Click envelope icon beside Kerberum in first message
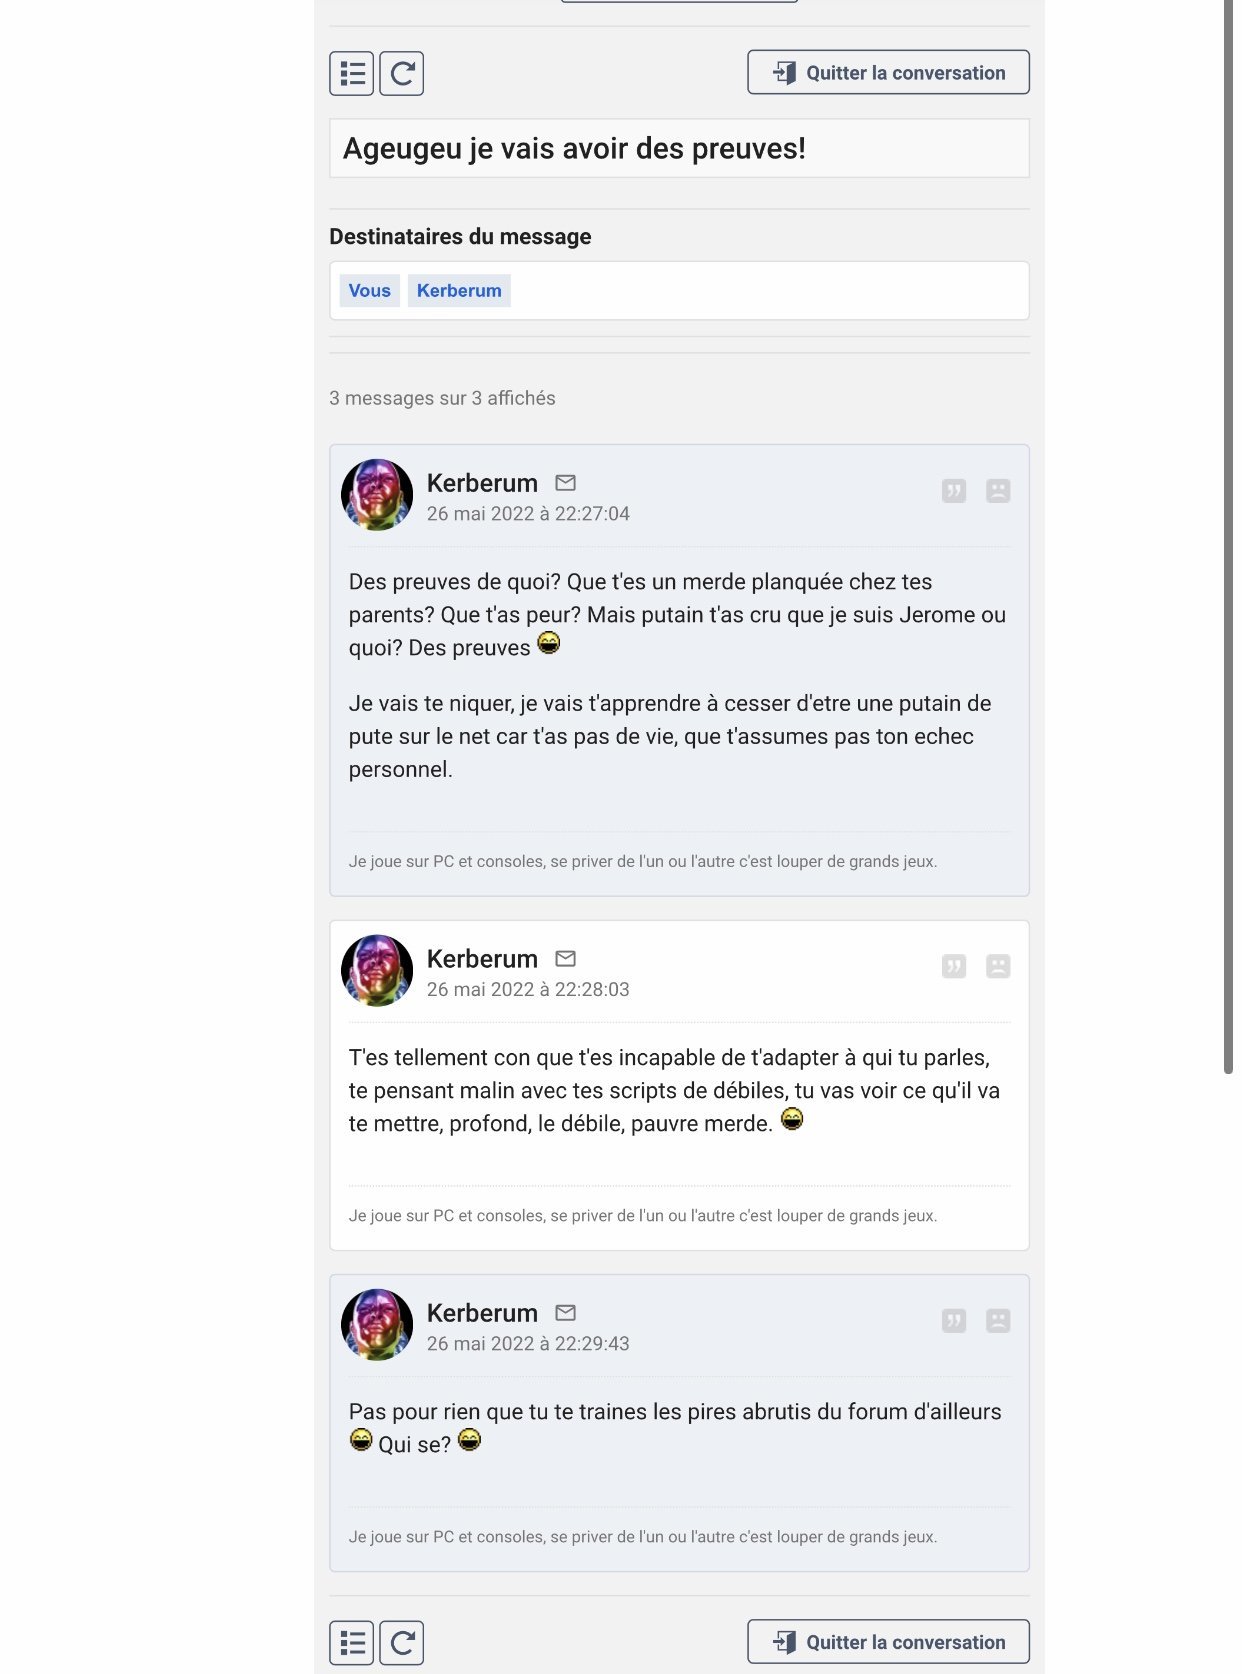1242x1674 pixels. pyautogui.click(x=566, y=483)
